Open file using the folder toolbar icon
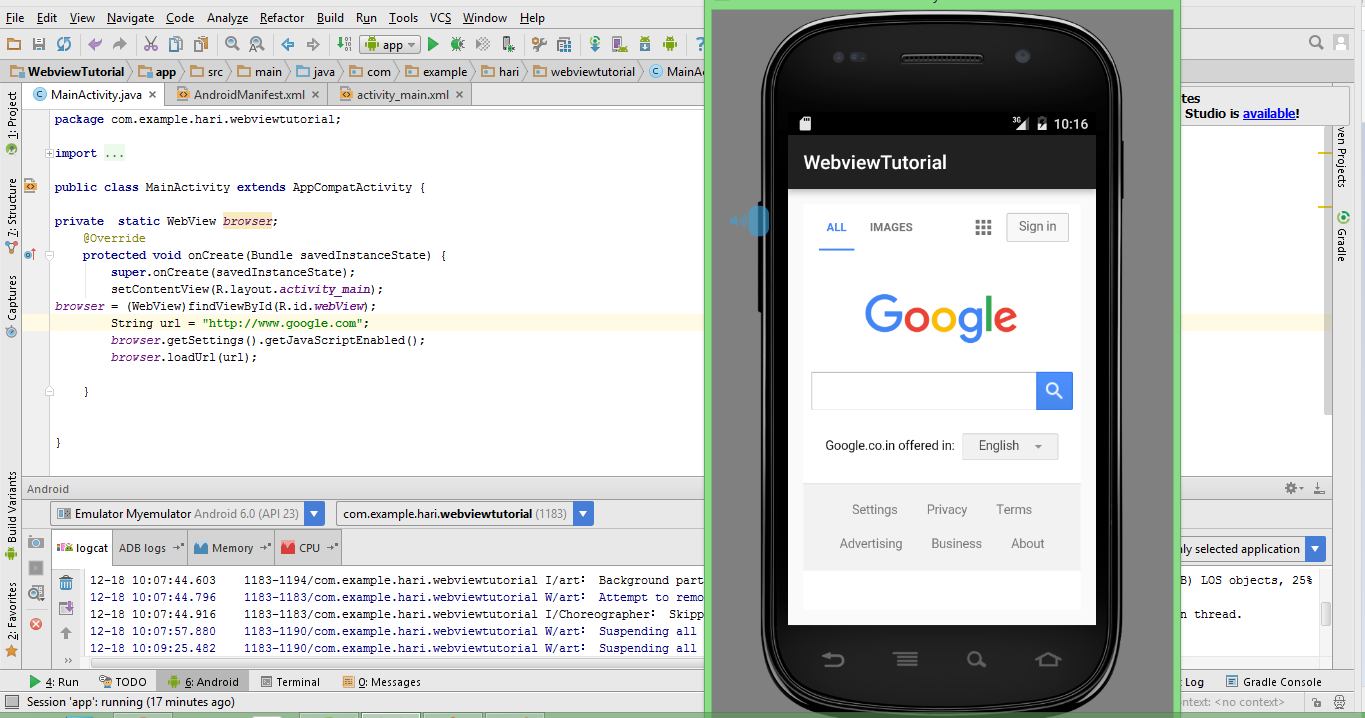Viewport: 1365px width, 718px height. click(x=13, y=44)
